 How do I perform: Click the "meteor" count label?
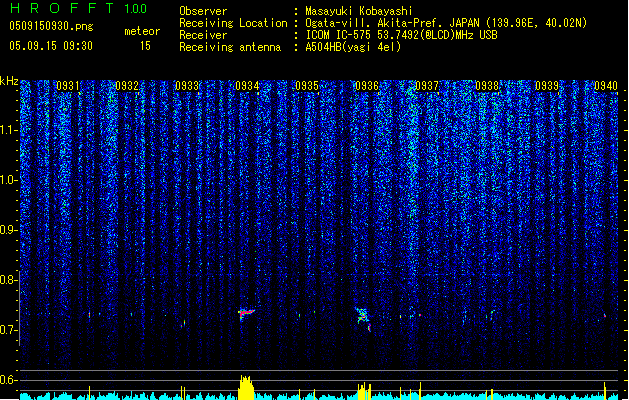142,31
